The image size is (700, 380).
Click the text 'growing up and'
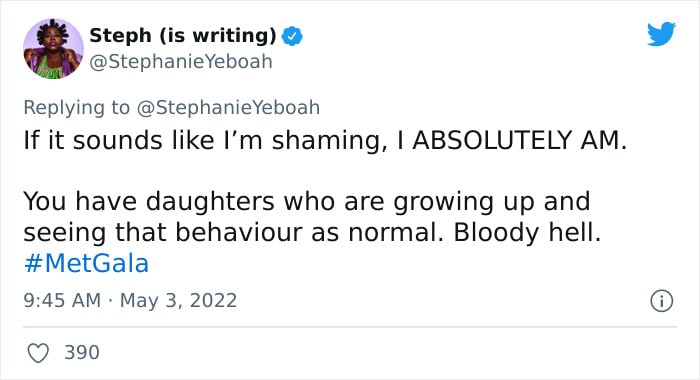pyautogui.click(x=492, y=202)
